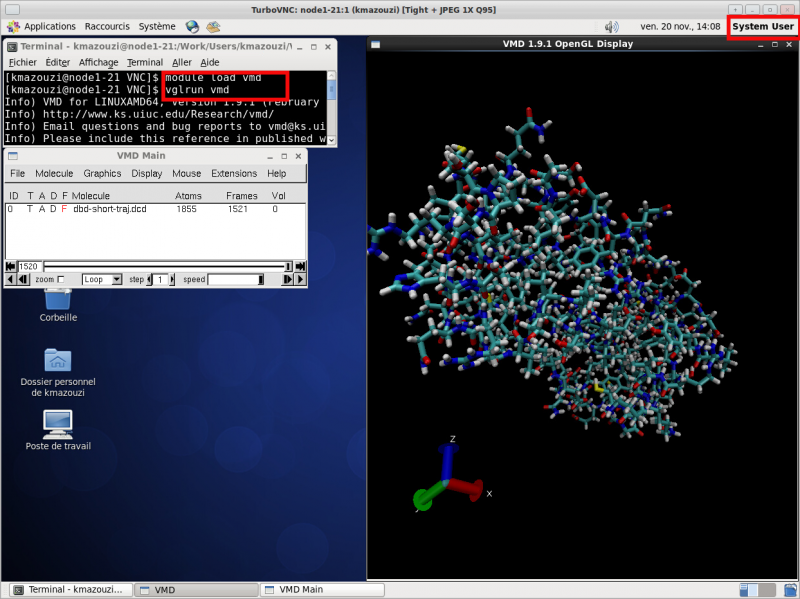
Task: Increase the step value with right arrow
Action: 173,280
